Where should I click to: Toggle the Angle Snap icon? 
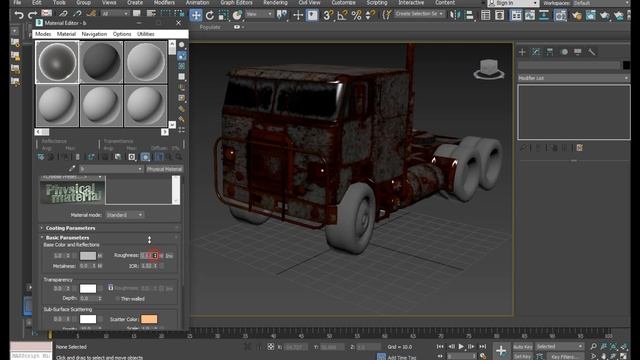point(342,15)
